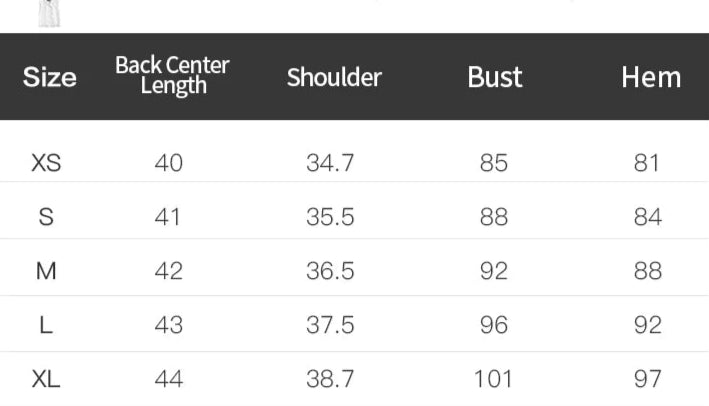This screenshot has width=709, height=406.
Task: Select the XS size row label
Action: pyautogui.click(x=47, y=162)
